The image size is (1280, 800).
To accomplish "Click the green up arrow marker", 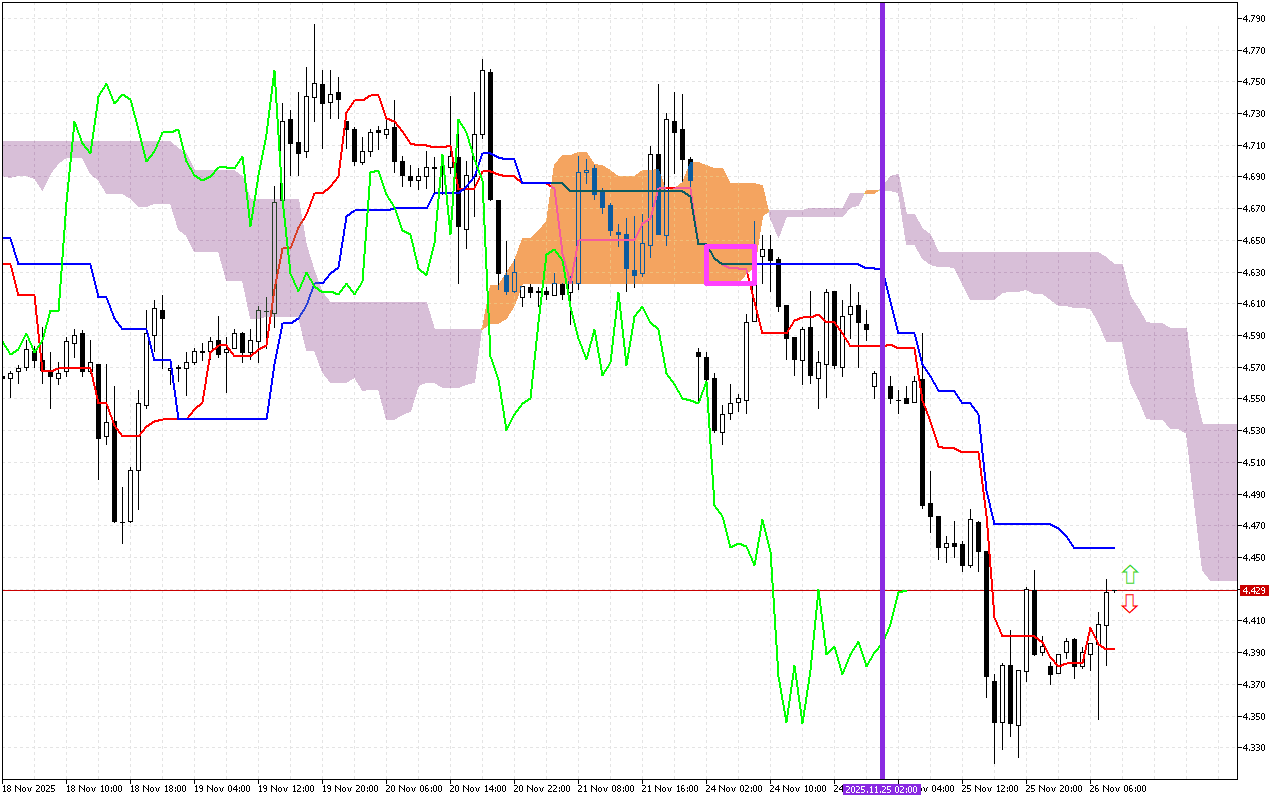I will pyautogui.click(x=1130, y=574).
